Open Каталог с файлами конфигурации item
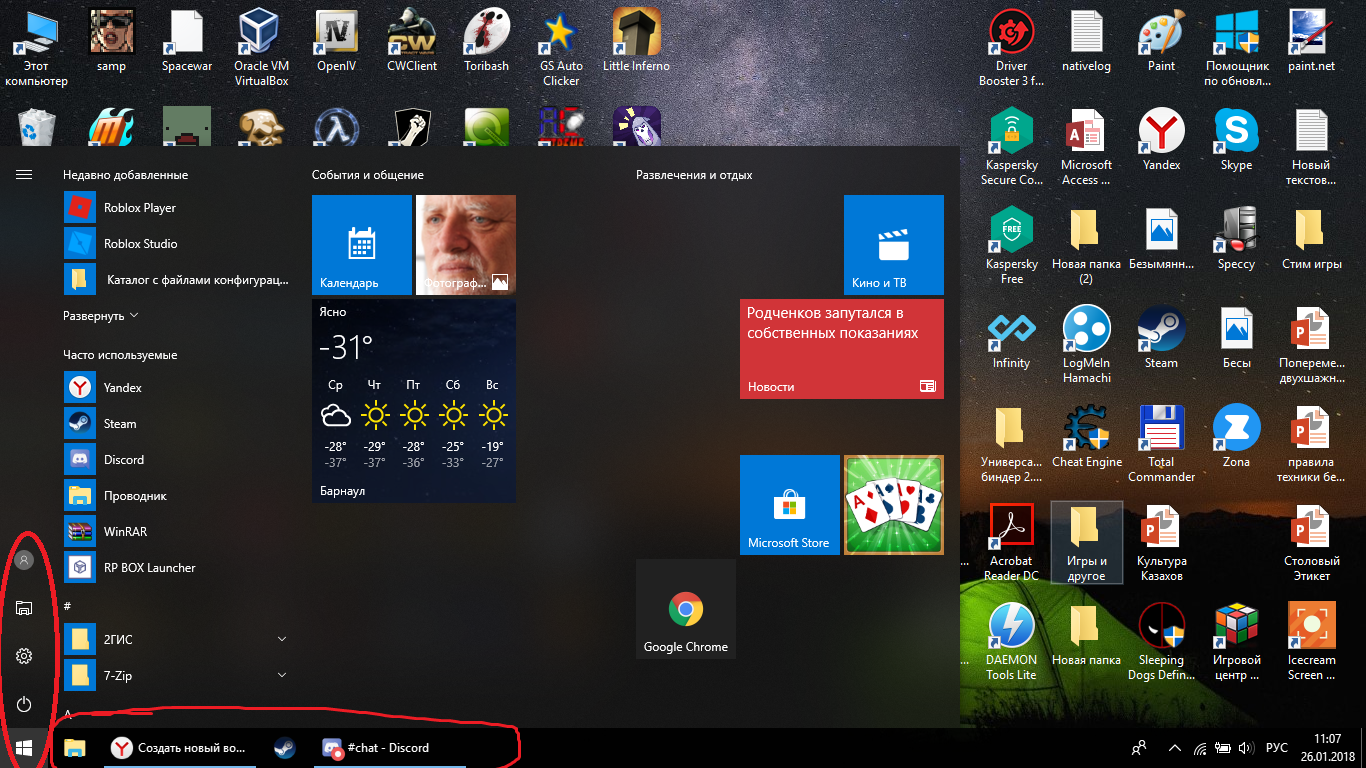1366x768 pixels. tap(178, 280)
